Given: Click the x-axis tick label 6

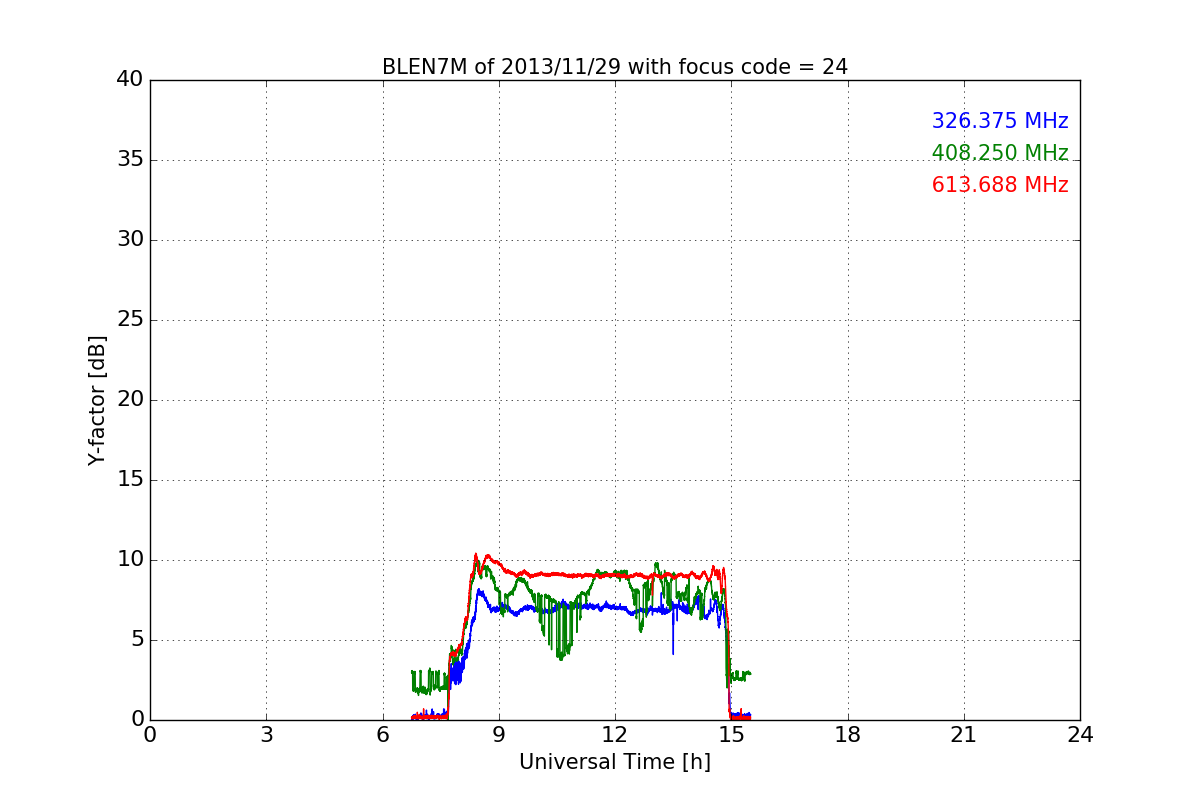Looking at the screenshot, I should tap(382, 735).
